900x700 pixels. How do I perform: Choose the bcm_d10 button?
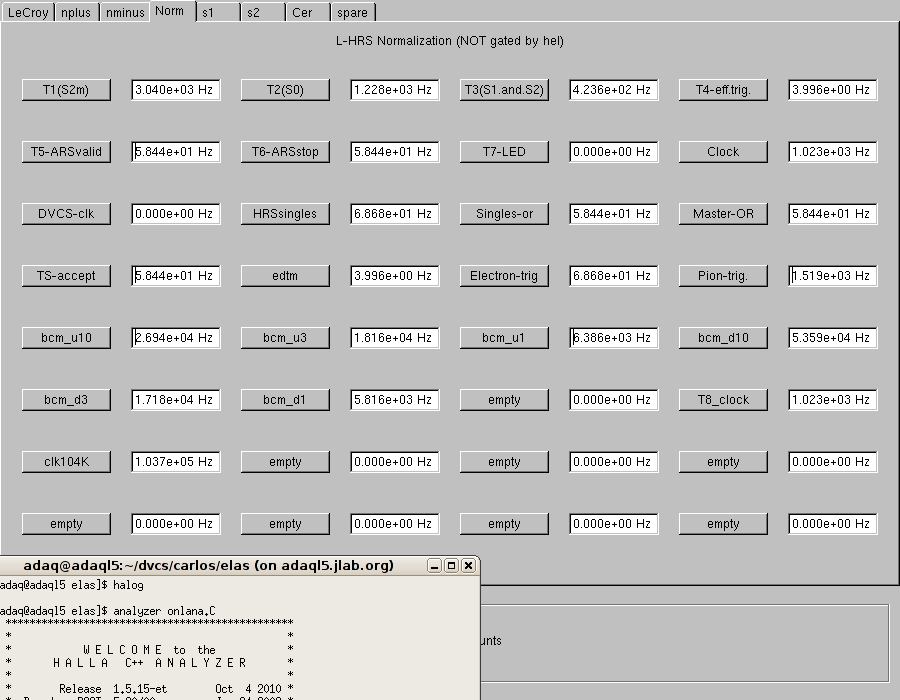pyautogui.click(x=723, y=338)
